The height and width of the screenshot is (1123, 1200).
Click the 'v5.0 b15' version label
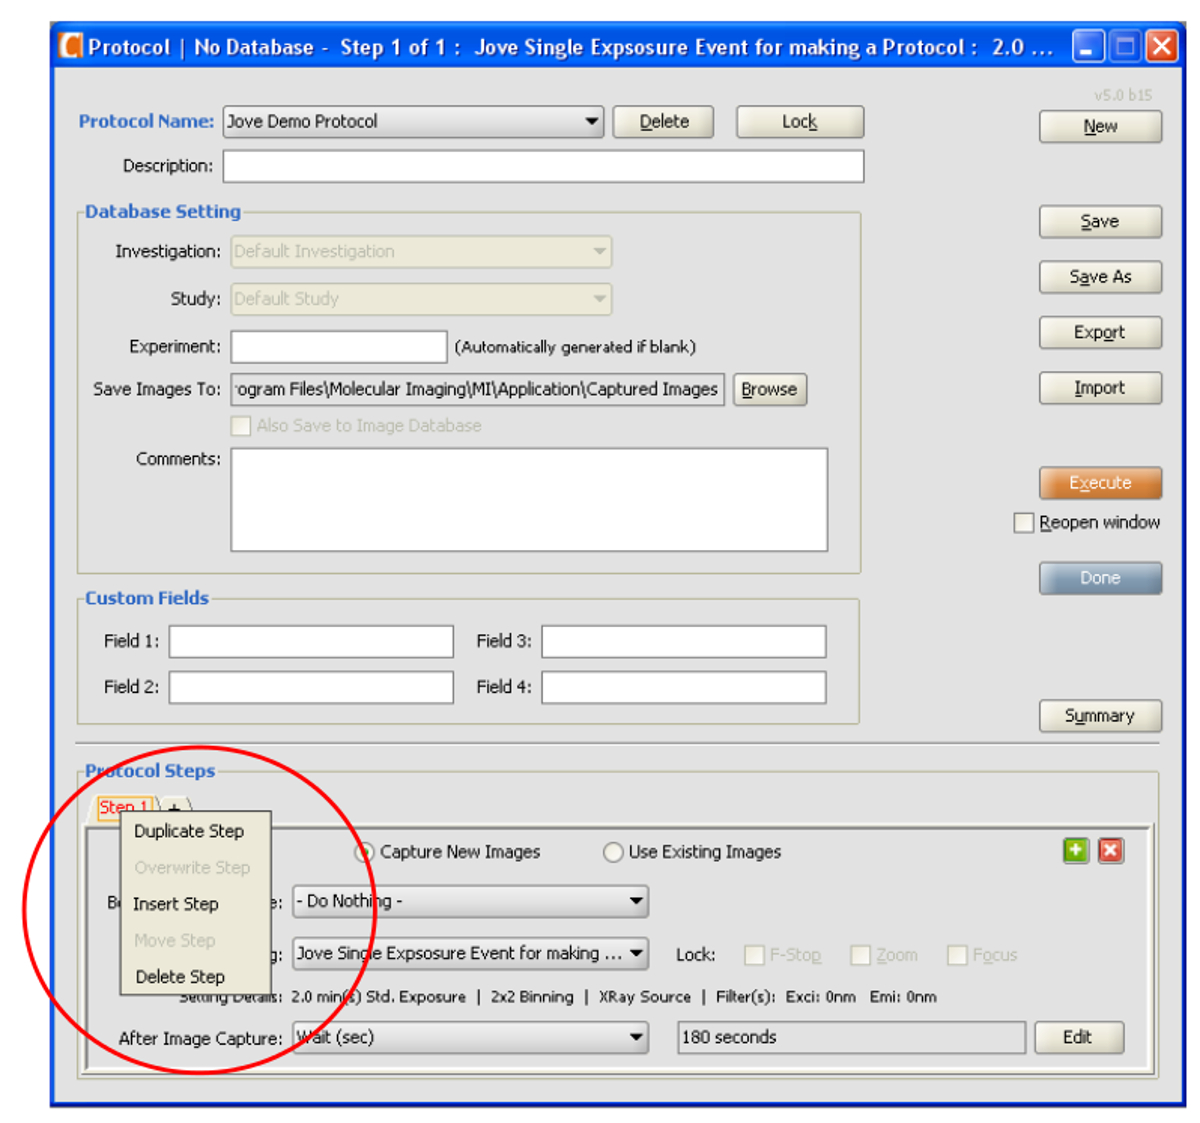[1123, 95]
